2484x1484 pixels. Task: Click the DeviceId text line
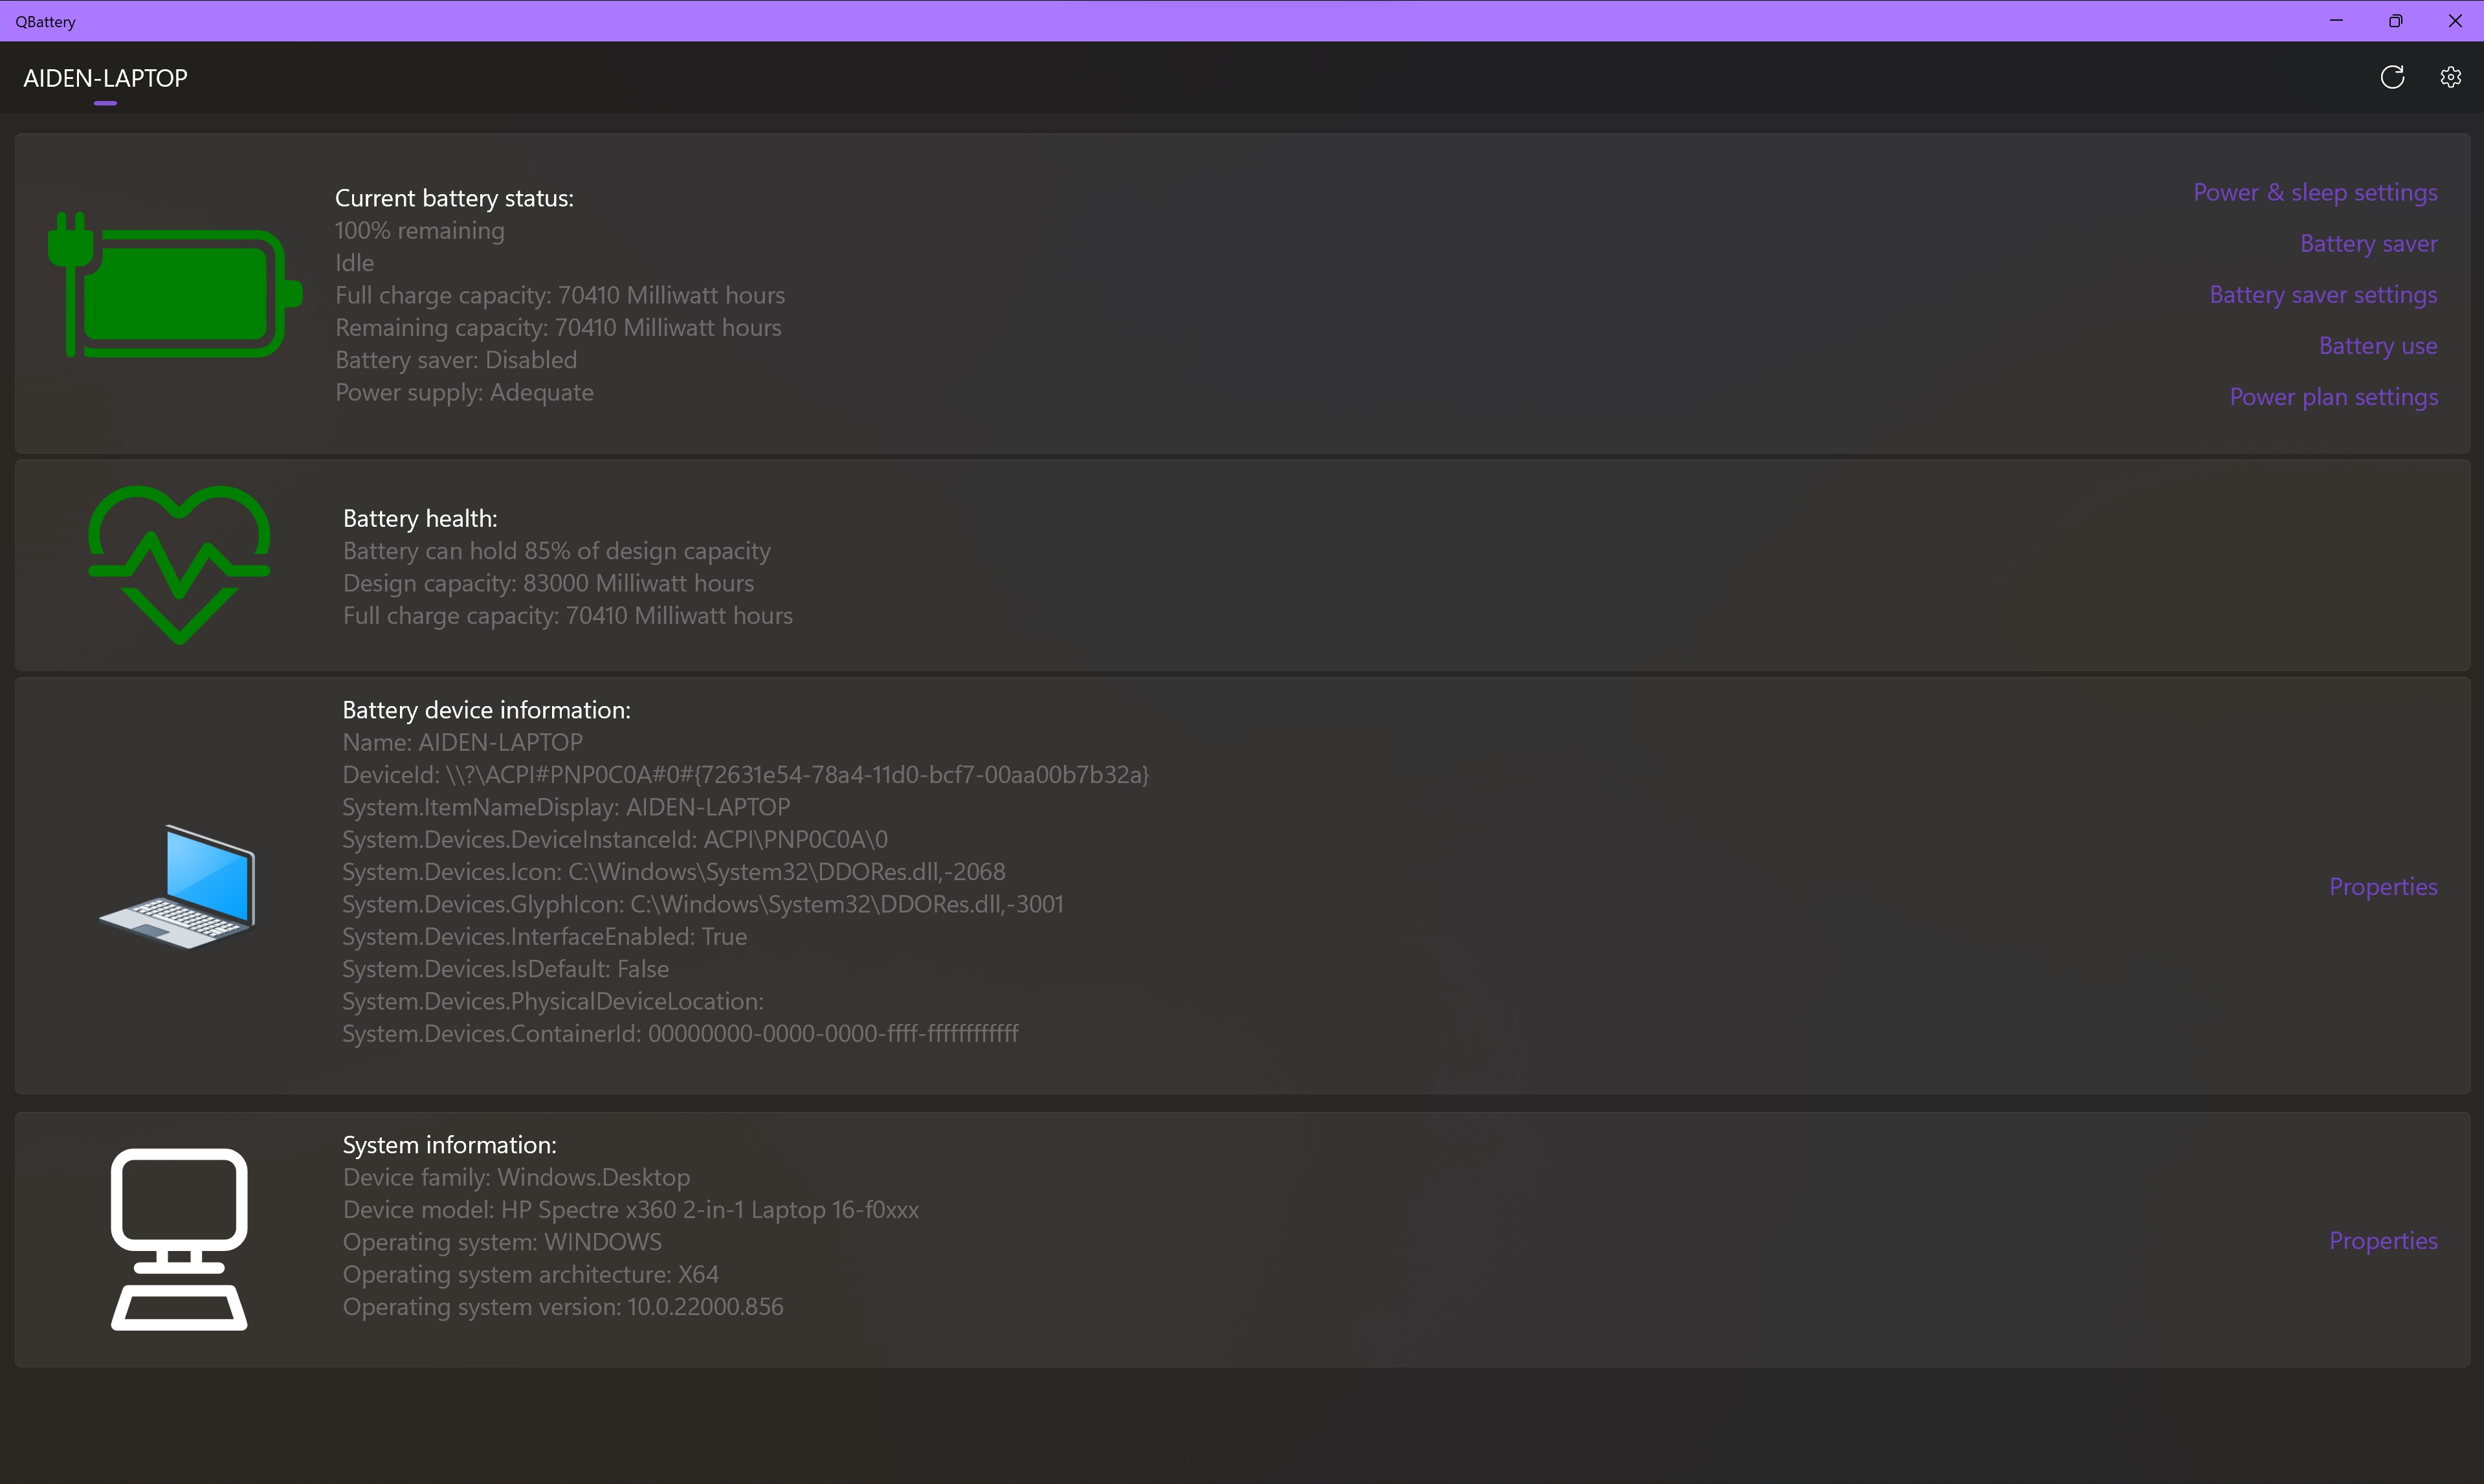[x=745, y=774]
